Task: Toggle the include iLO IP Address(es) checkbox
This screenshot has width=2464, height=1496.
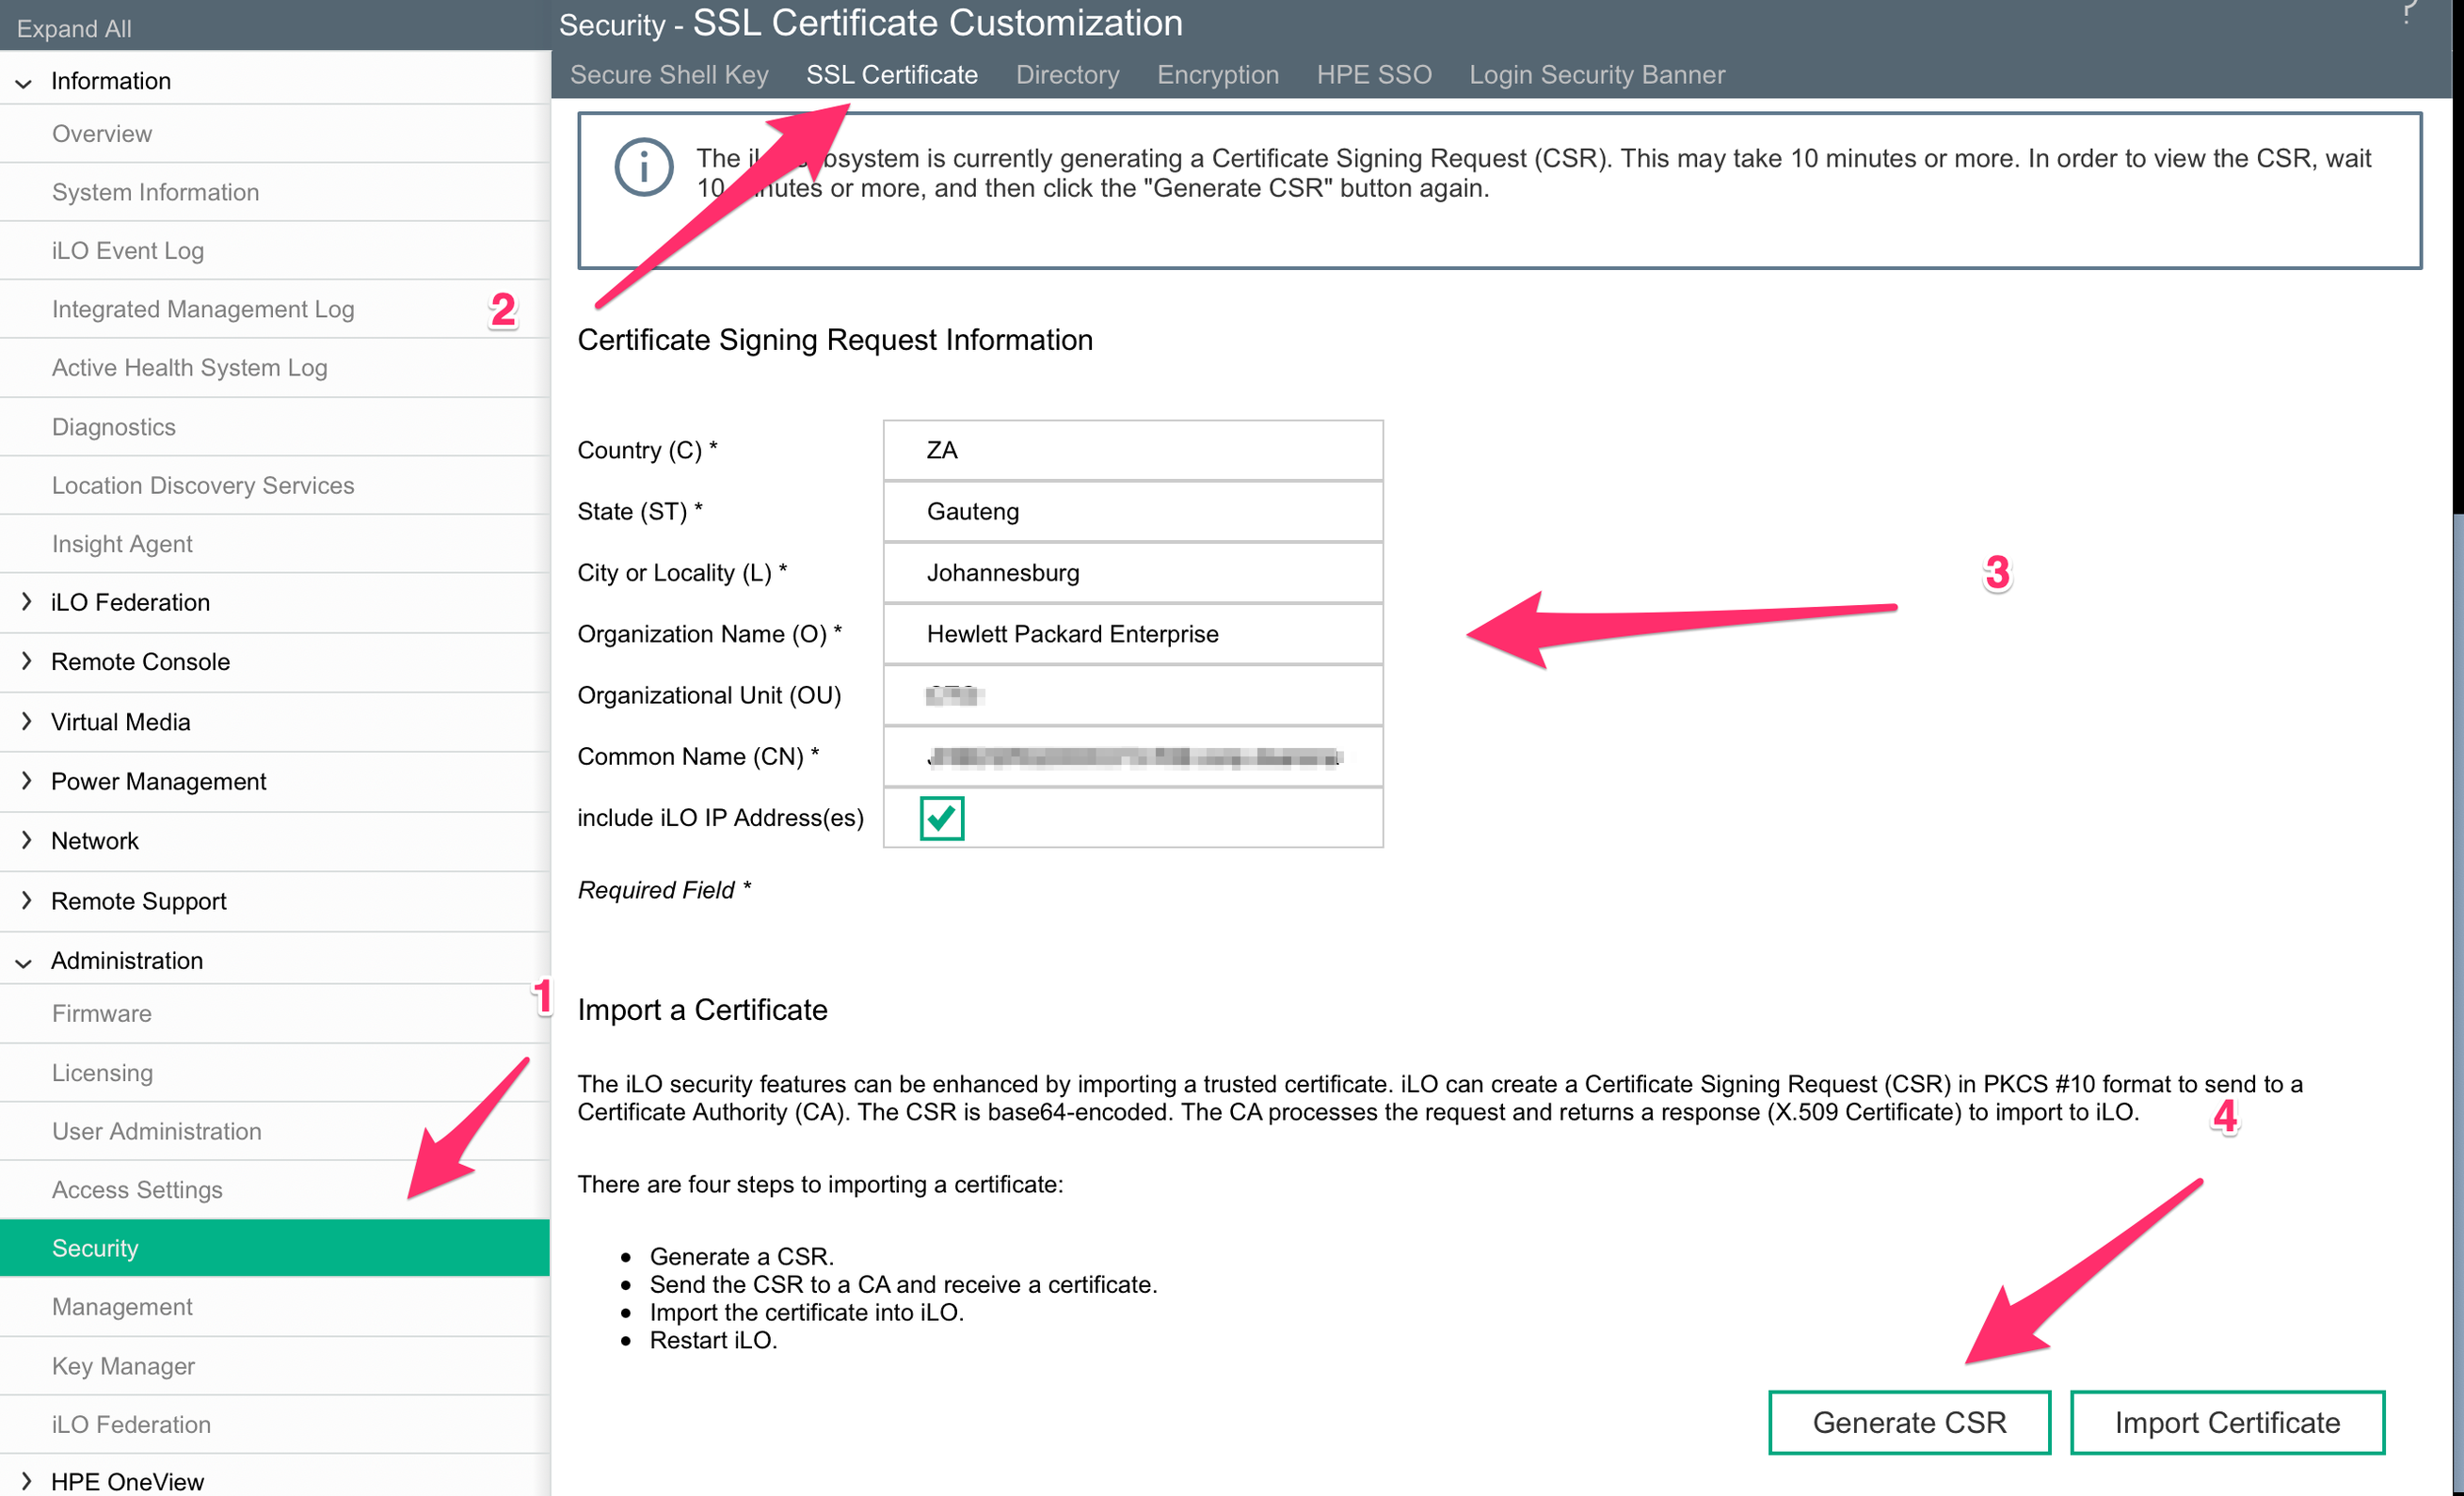Action: click(941, 818)
